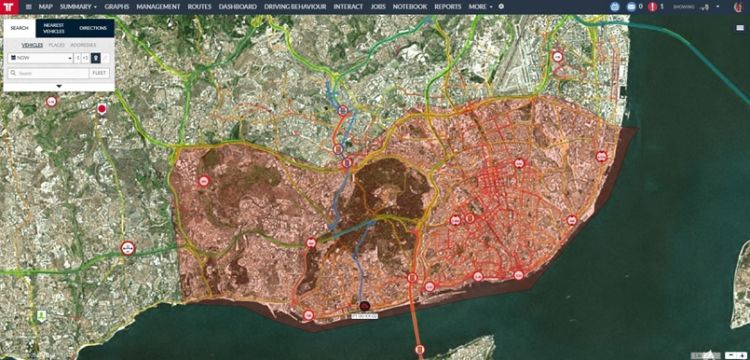Screen dimensions: 750x360
Task: Click the dark trash clear icon
Action: click(96, 58)
